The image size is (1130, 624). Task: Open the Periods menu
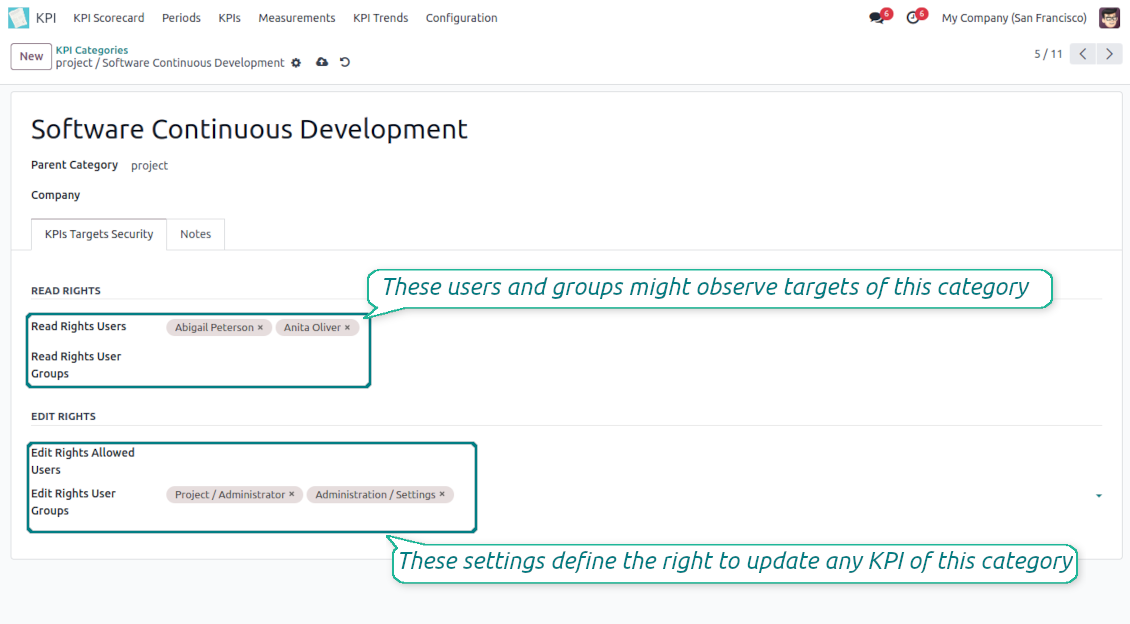182,18
